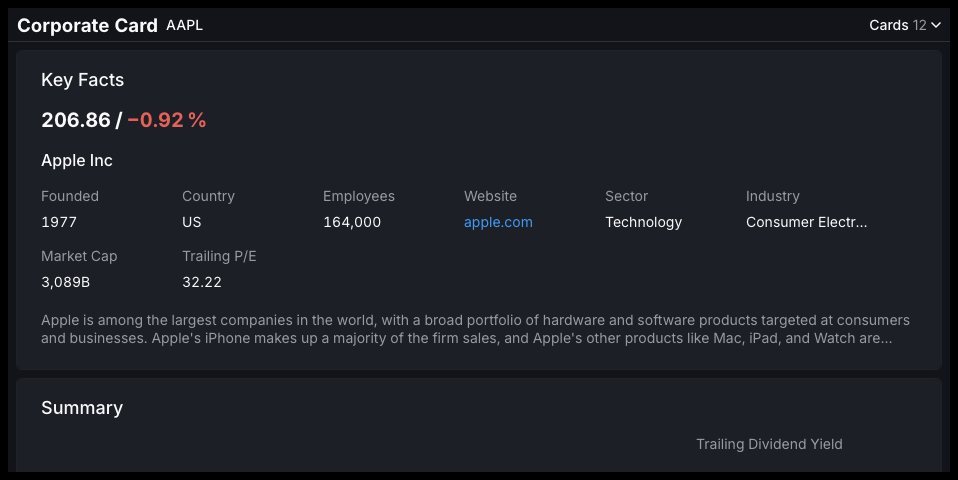Open the apple.com website link
The image size is (958, 480).
tap(498, 222)
